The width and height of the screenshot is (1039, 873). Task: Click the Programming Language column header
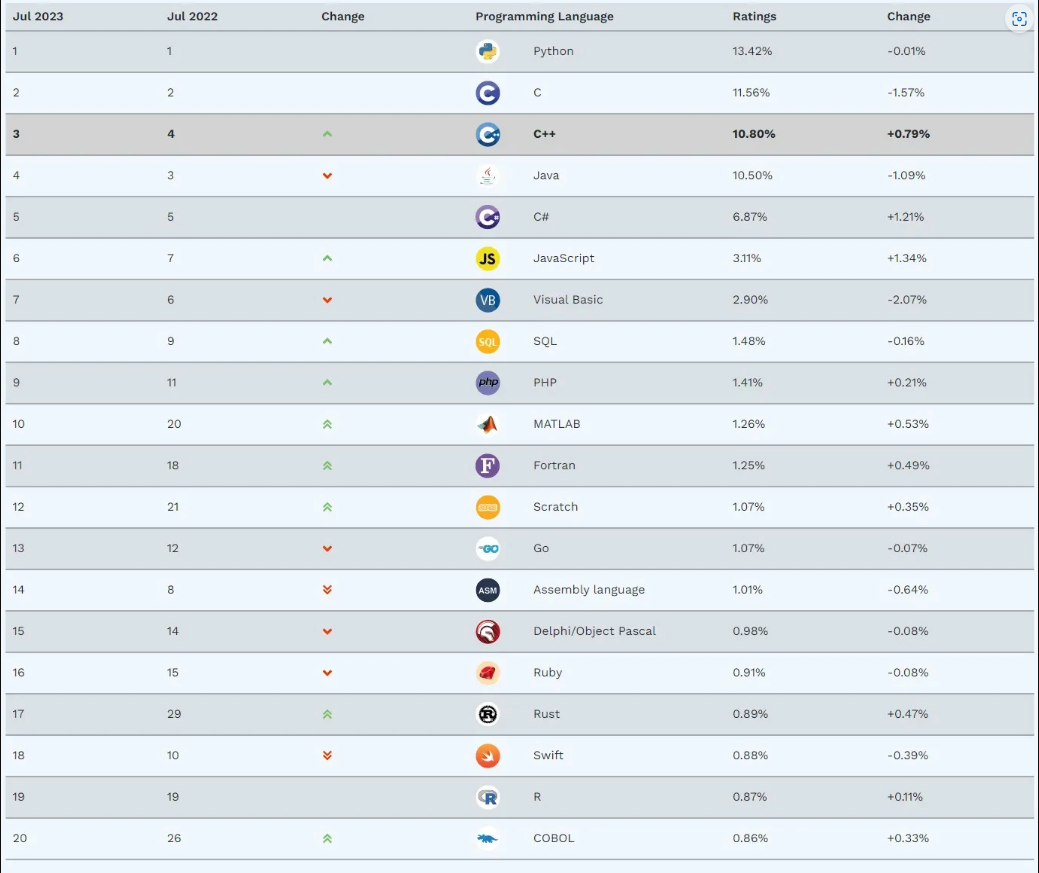(x=544, y=16)
